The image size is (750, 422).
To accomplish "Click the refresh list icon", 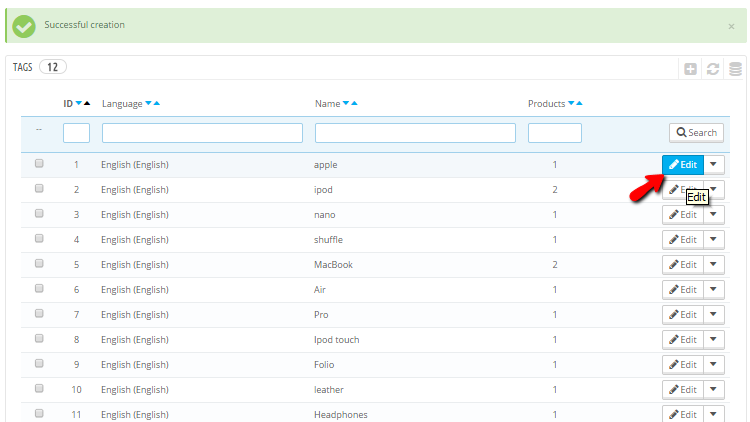I will [713, 69].
